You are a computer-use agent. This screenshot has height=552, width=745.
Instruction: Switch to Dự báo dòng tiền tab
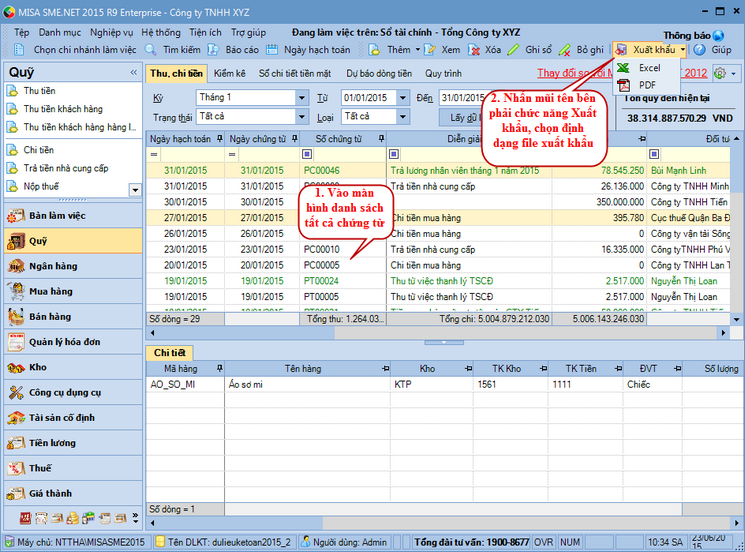point(379,73)
